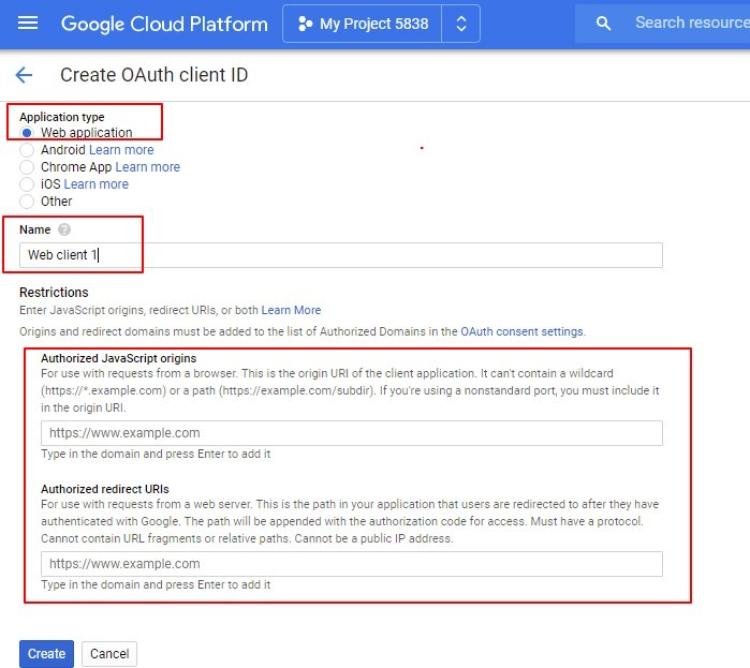The width and height of the screenshot is (750, 668).
Task: Open OAuth consent settings link
Action: (522, 331)
